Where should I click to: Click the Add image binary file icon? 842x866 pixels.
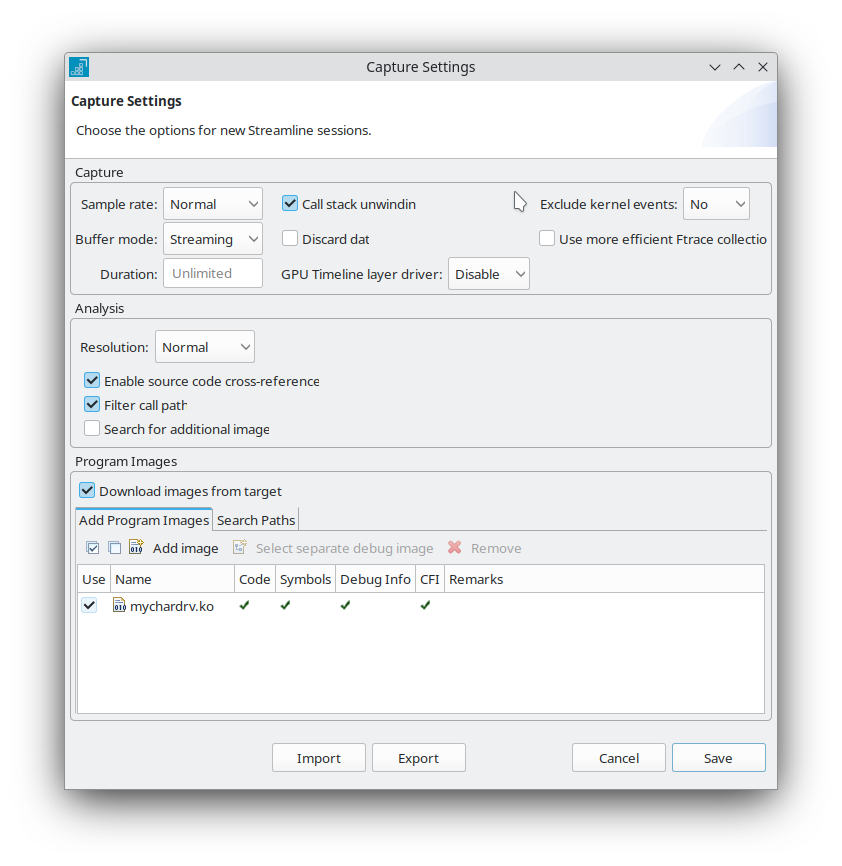136,548
